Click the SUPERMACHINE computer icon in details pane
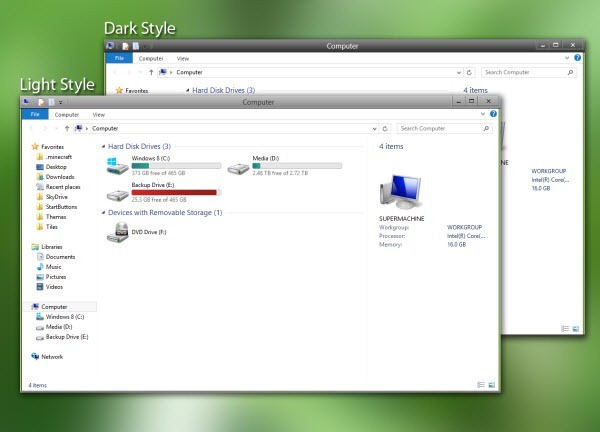 [x=401, y=192]
